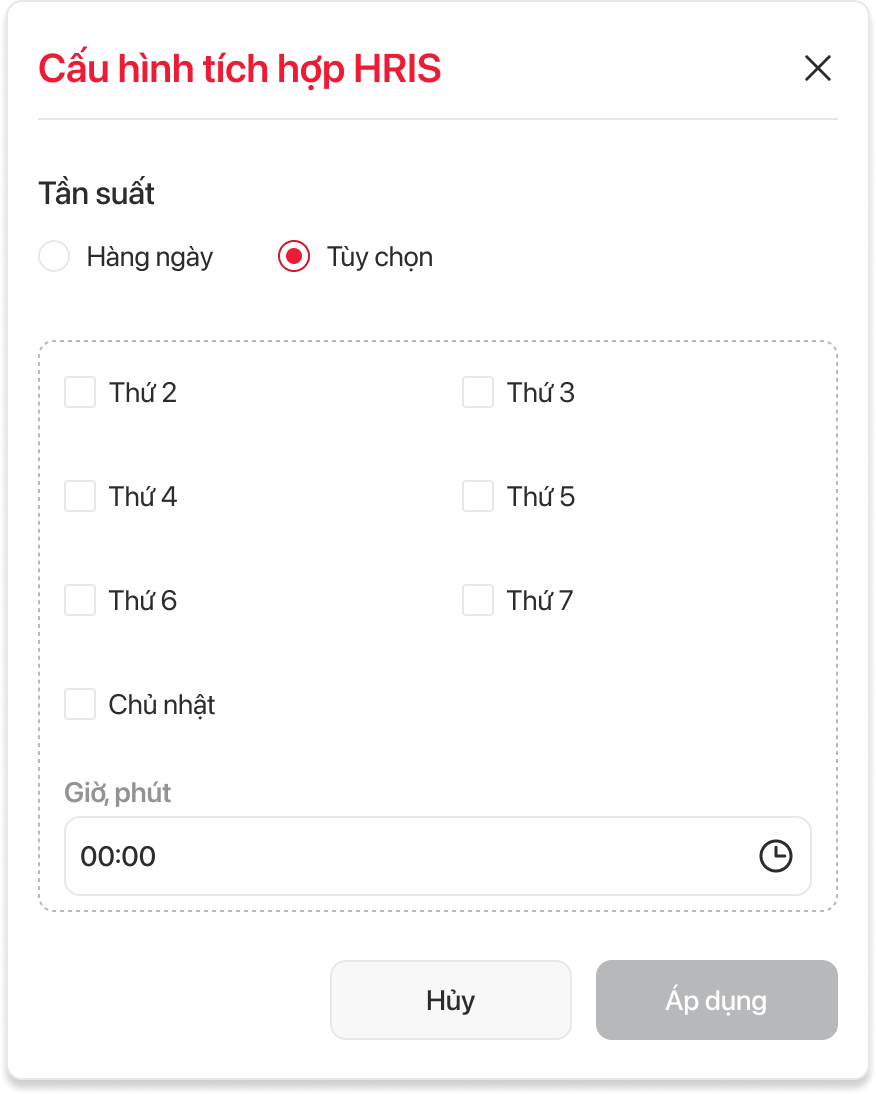
Task: Click the 'Giờ, phút' field label
Action: tap(118, 793)
